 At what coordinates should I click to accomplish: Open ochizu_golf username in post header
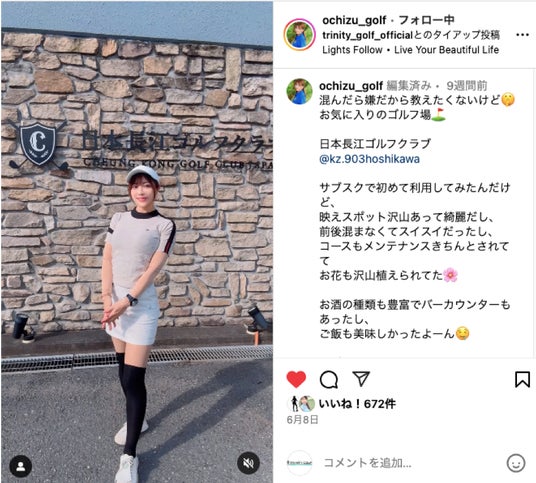tap(354, 21)
